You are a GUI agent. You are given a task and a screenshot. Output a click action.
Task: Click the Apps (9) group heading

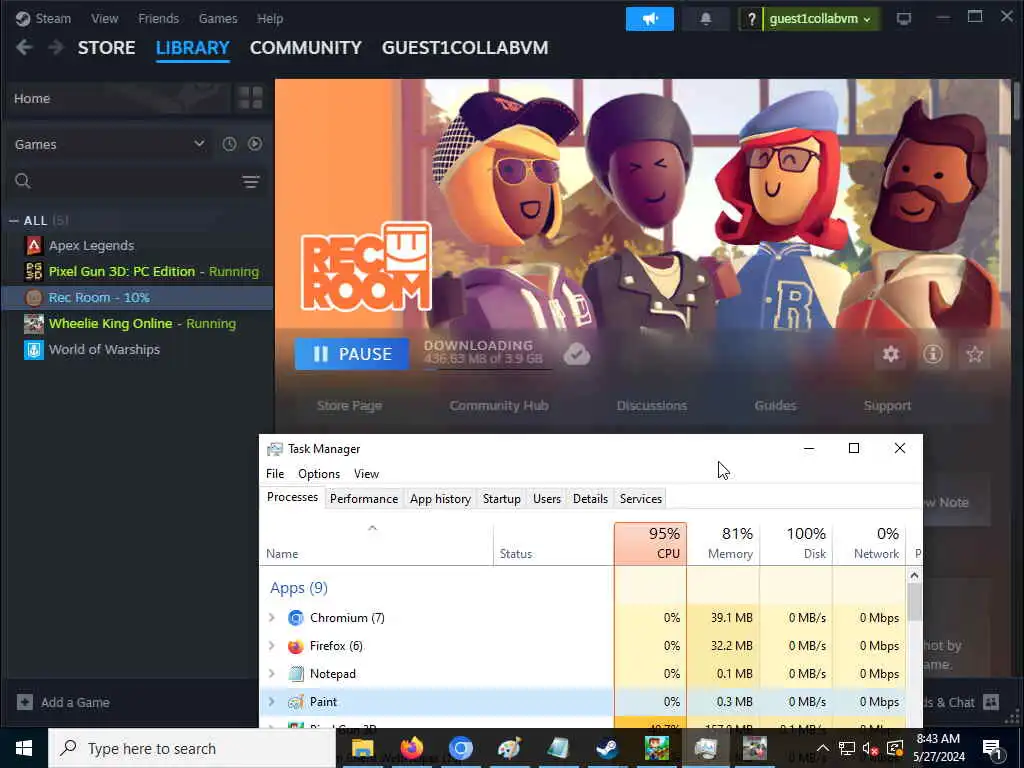(298, 588)
